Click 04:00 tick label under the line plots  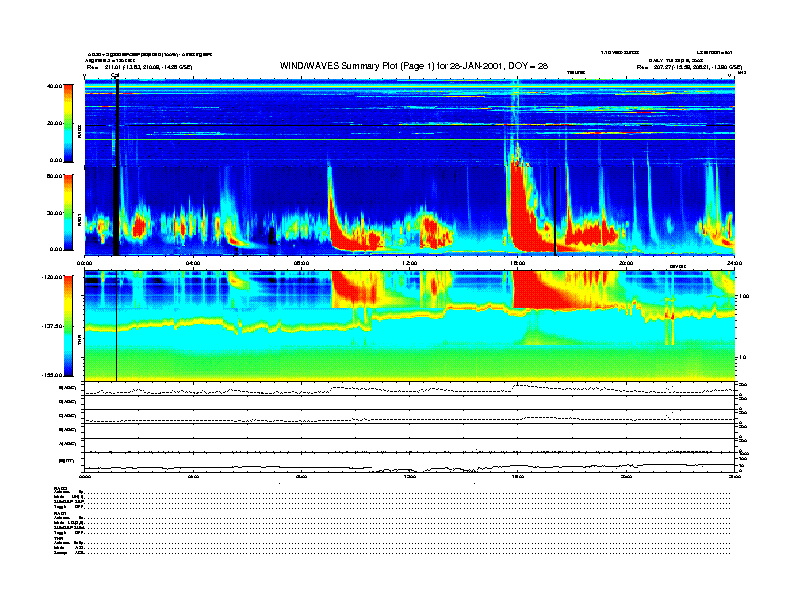(x=193, y=476)
